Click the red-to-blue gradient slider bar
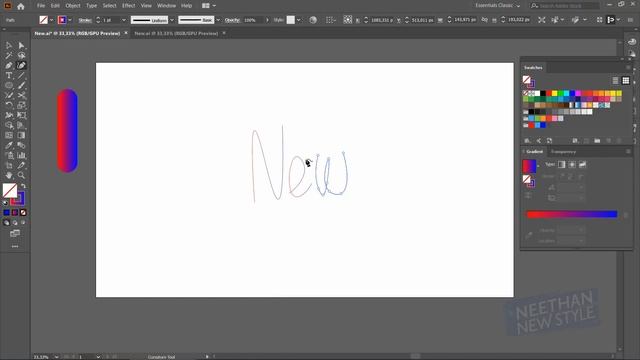The height and width of the screenshot is (360, 640). pyautogui.click(x=572, y=214)
